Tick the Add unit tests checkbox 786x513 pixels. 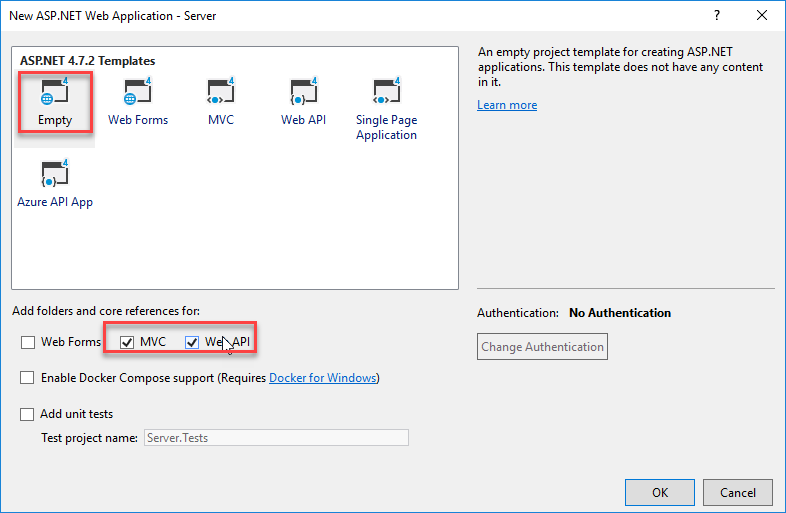click(x=27, y=414)
